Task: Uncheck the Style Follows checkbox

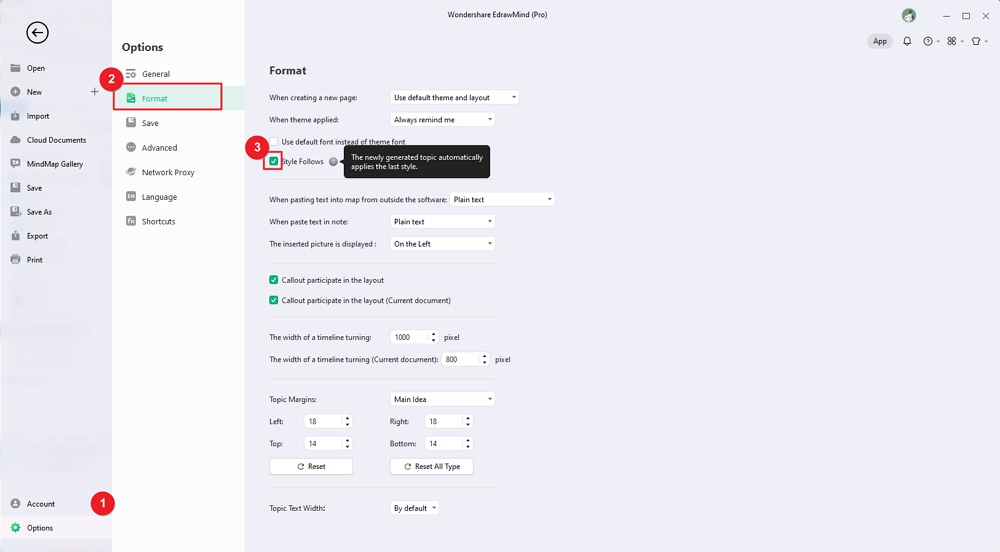Action: 274,161
